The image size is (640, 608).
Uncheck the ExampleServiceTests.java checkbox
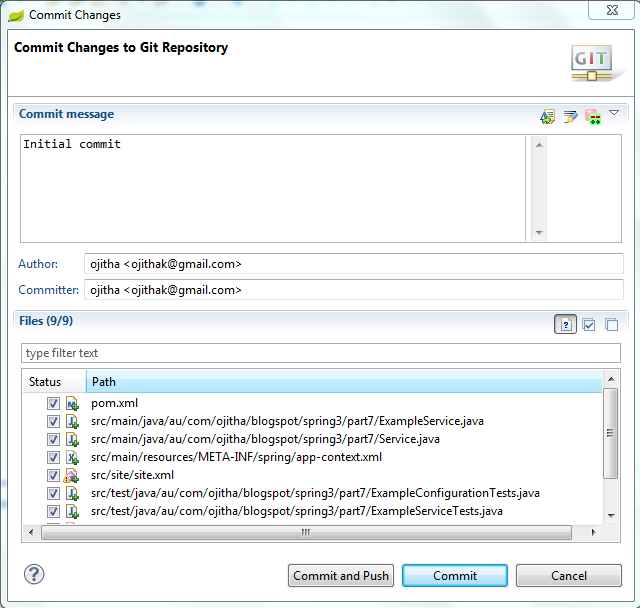[53, 511]
